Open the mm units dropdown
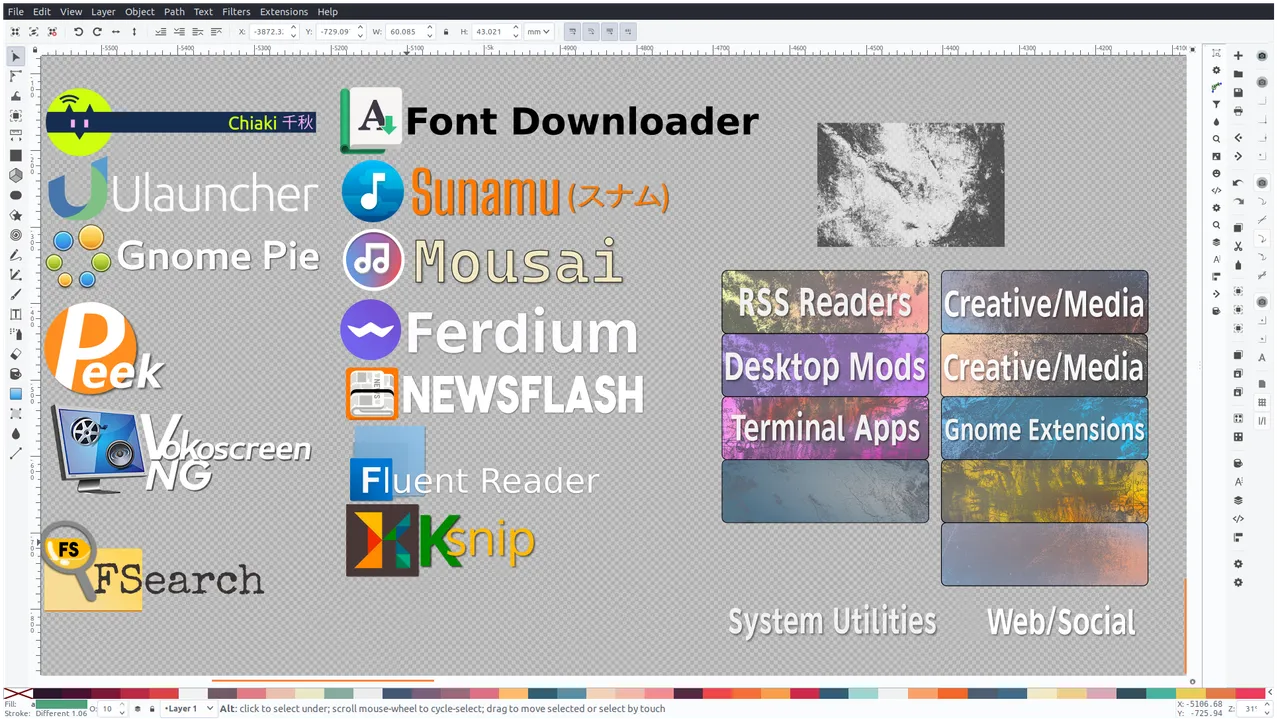1280x724 pixels. point(539,32)
